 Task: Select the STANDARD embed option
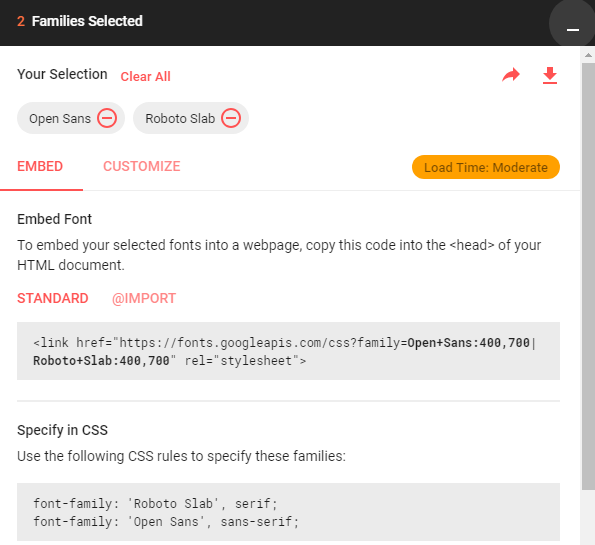click(53, 298)
